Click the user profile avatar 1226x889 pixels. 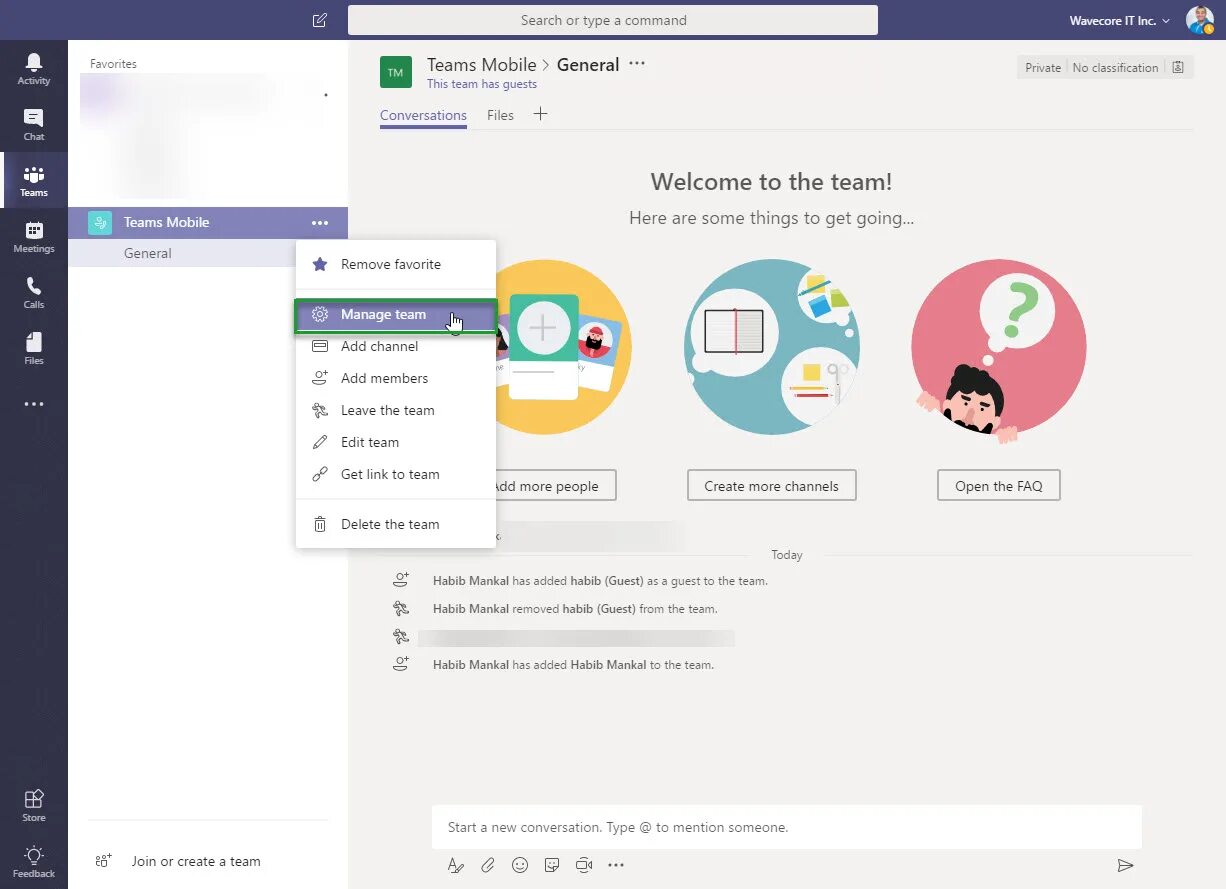(x=1199, y=20)
